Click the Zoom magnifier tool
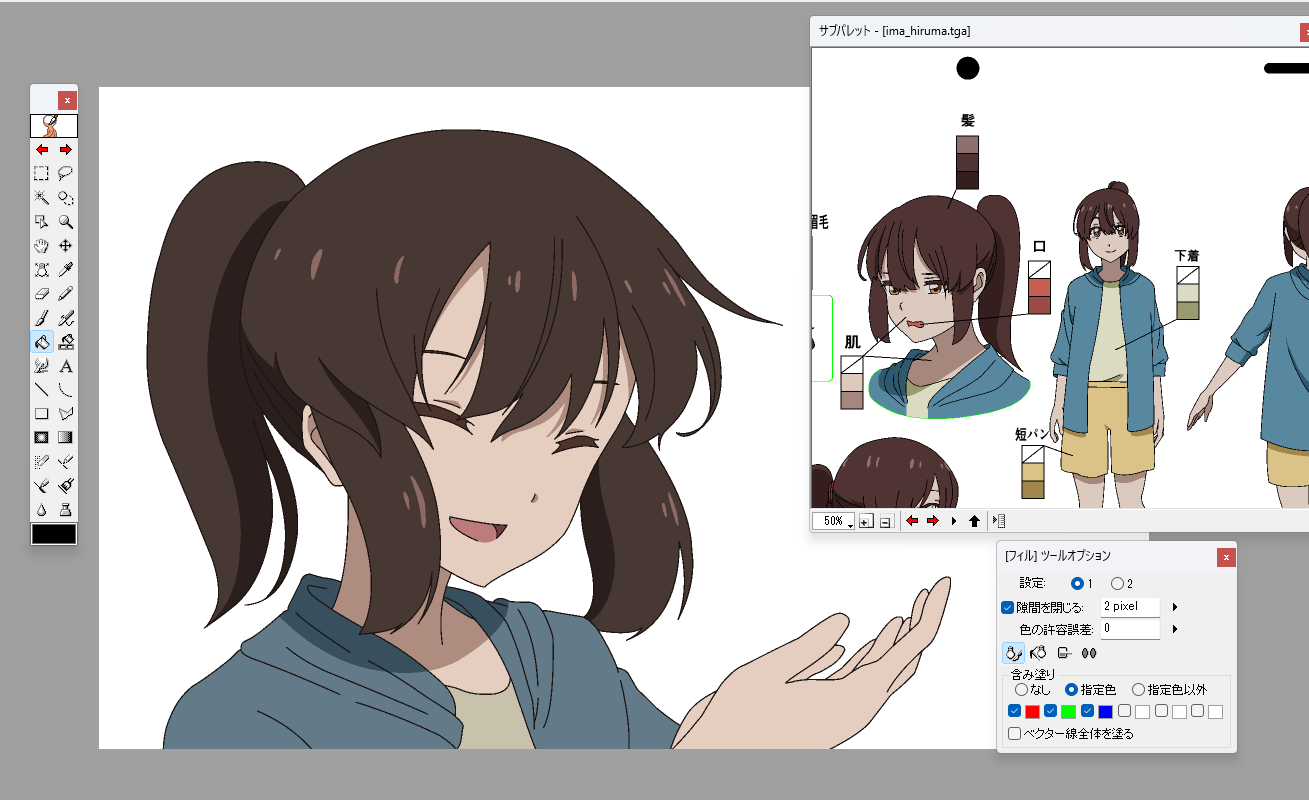Image resolution: width=1309 pixels, height=800 pixels. [66, 222]
